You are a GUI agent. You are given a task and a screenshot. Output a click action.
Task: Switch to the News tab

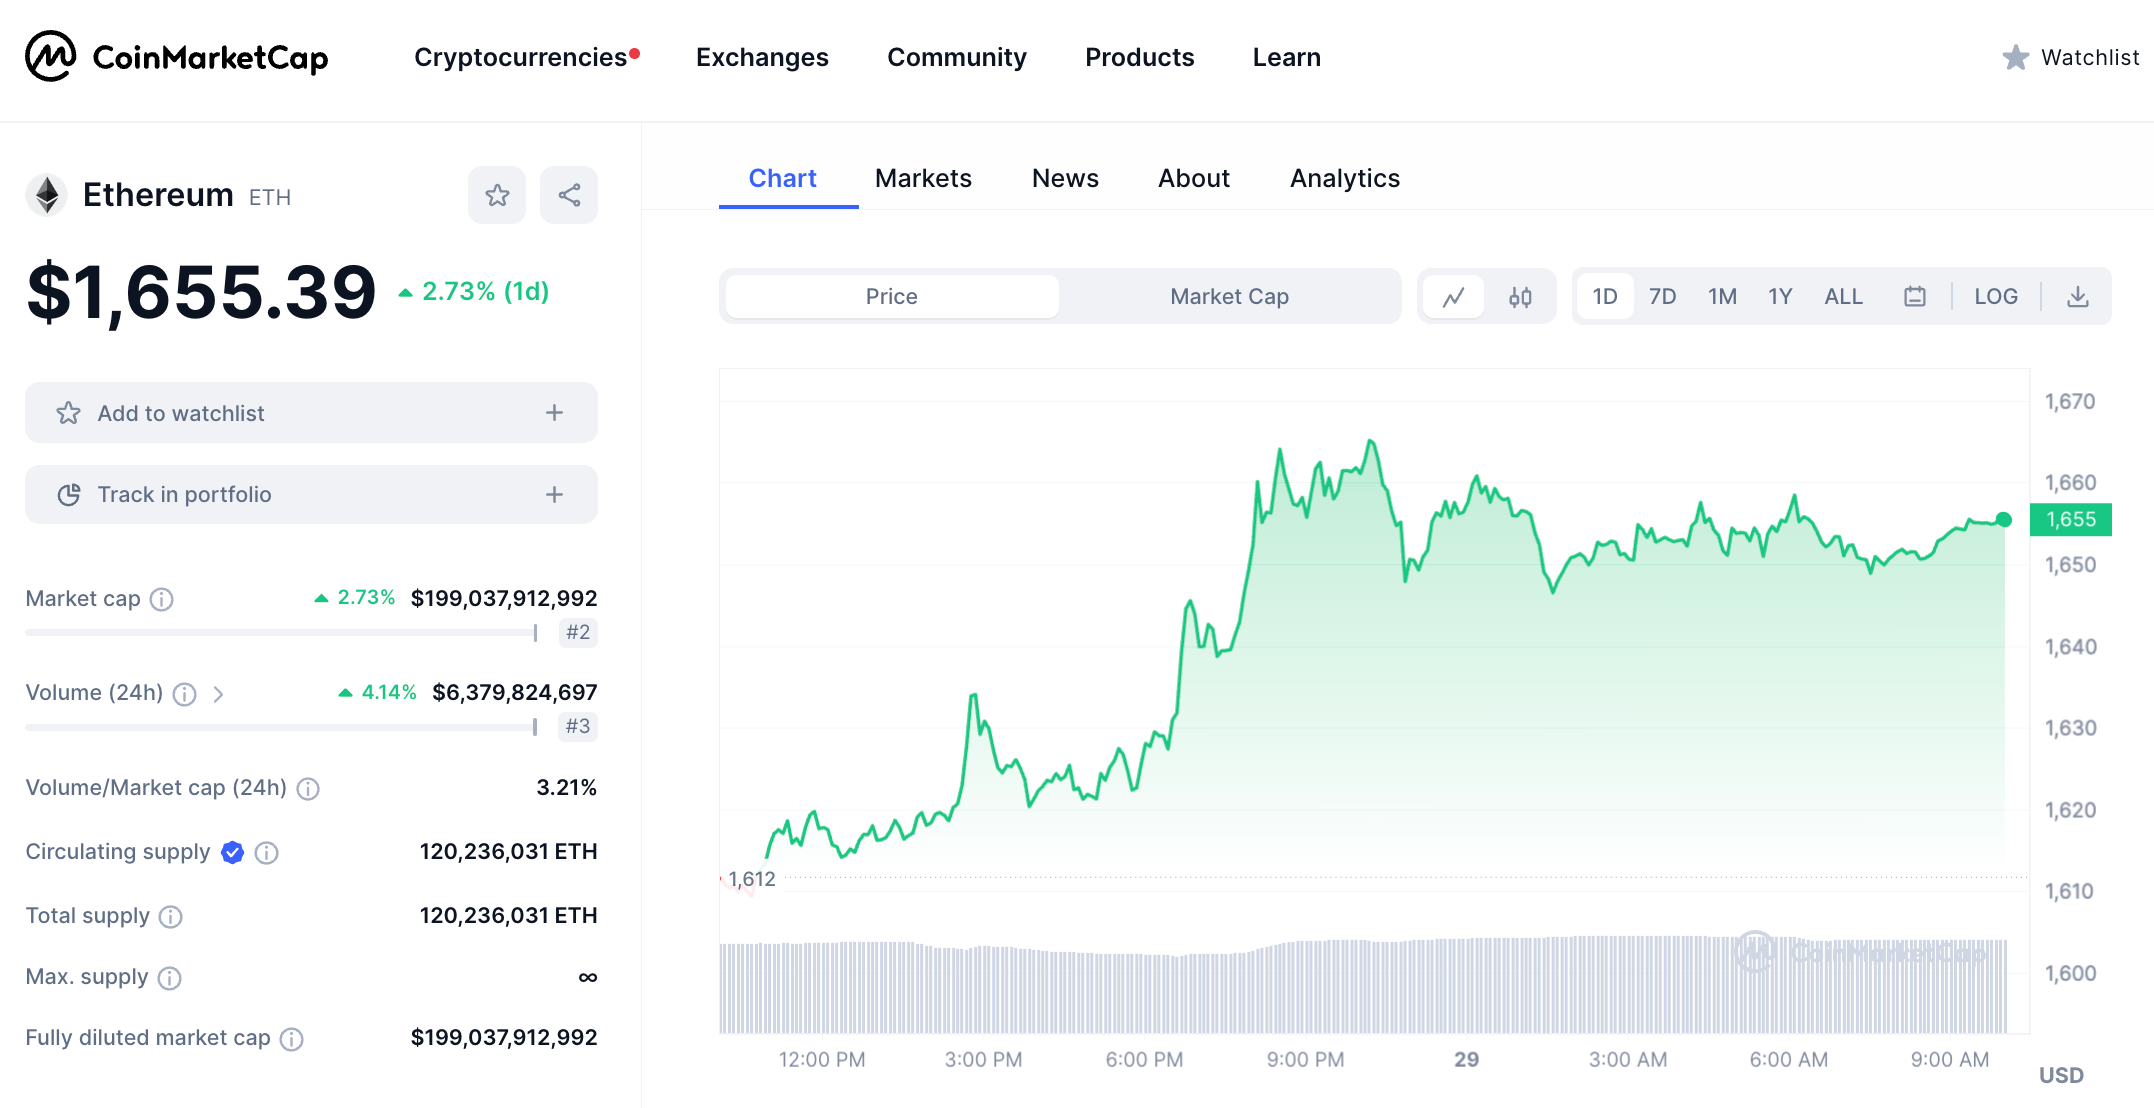pyautogui.click(x=1065, y=179)
